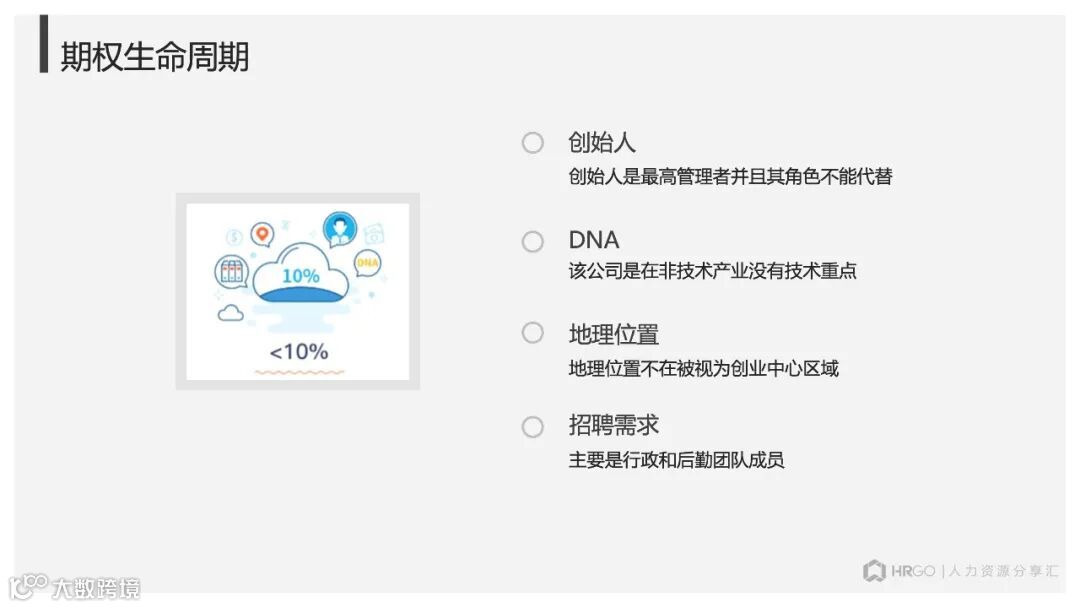The height and width of the screenshot is (608, 1080).
Task: Select the 创始人 circle bullet
Action: (x=533, y=143)
